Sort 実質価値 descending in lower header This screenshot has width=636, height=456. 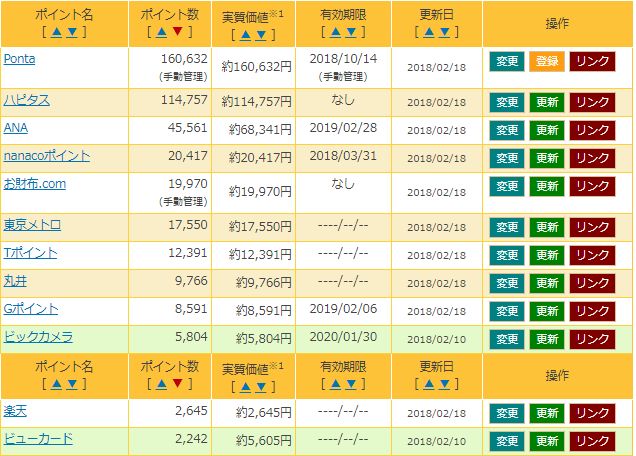pos(261,387)
